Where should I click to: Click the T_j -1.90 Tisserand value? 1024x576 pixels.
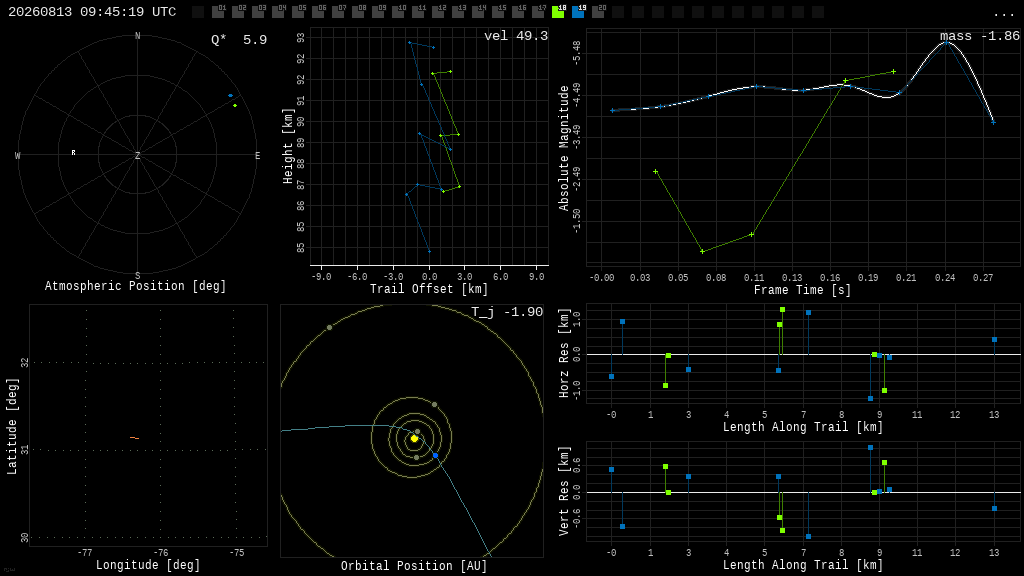(x=507, y=312)
